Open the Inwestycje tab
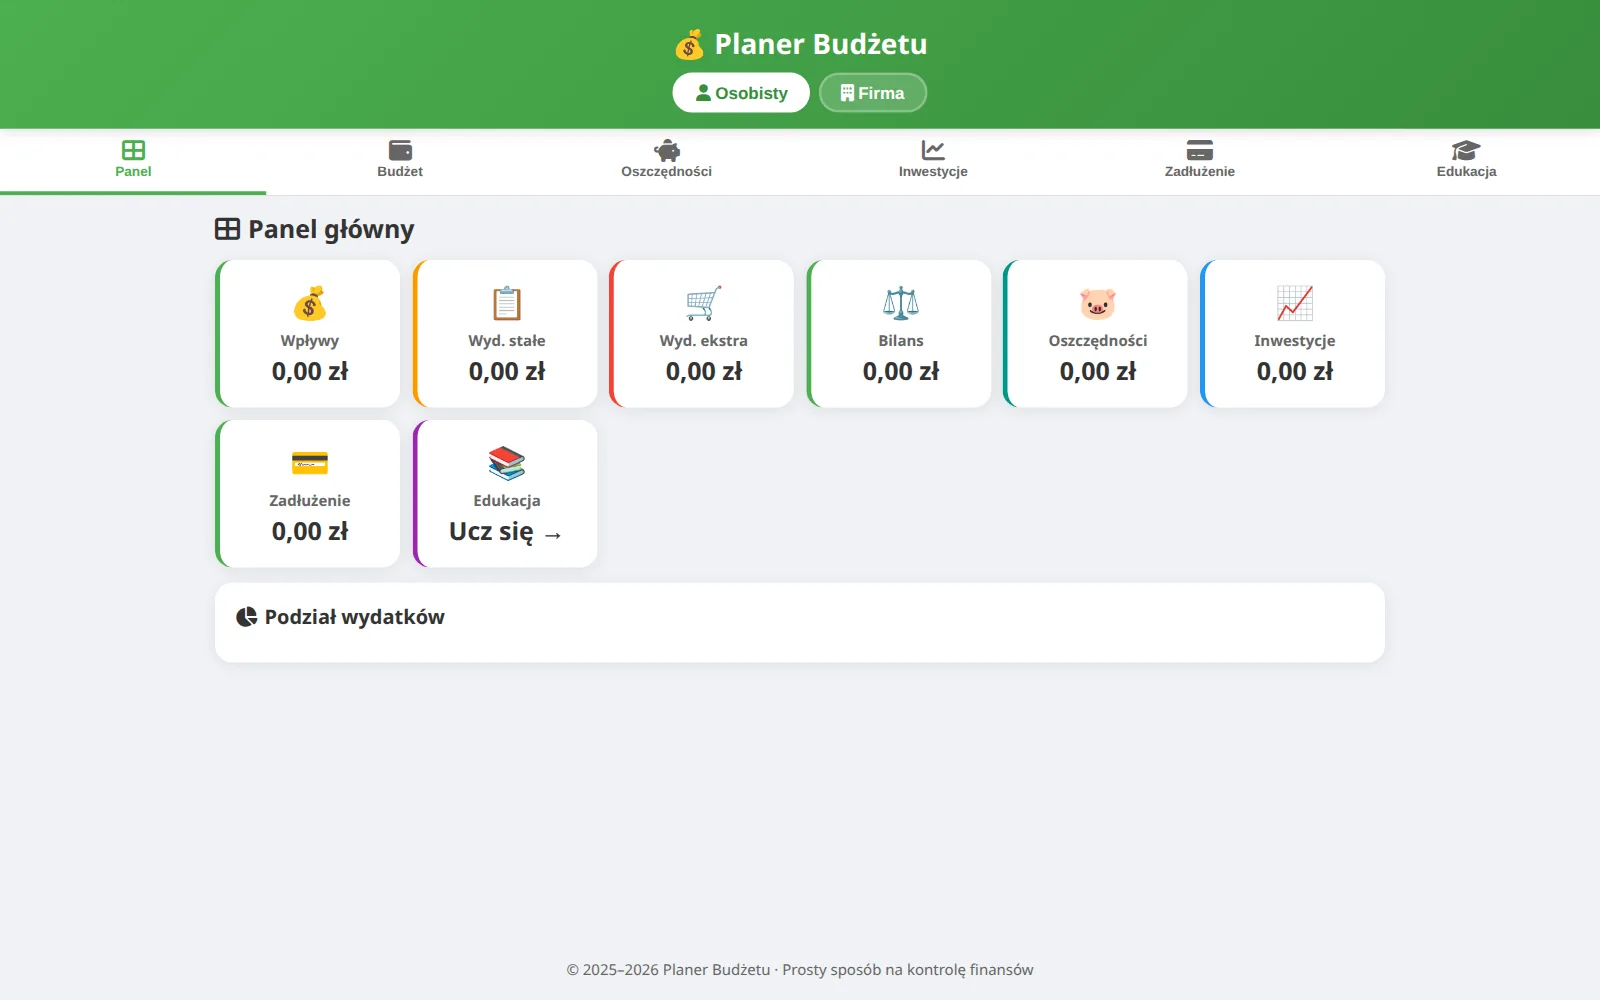Screen dimensions: 1600x1000 tap(933, 160)
